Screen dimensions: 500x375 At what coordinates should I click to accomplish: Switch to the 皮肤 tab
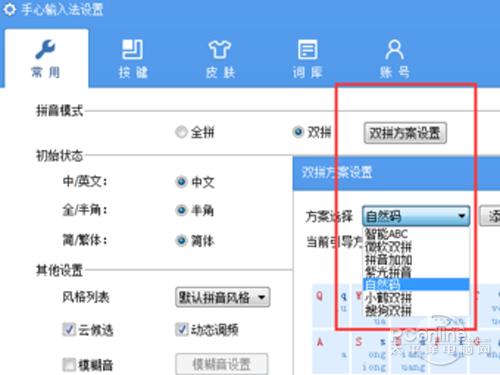click(220, 59)
